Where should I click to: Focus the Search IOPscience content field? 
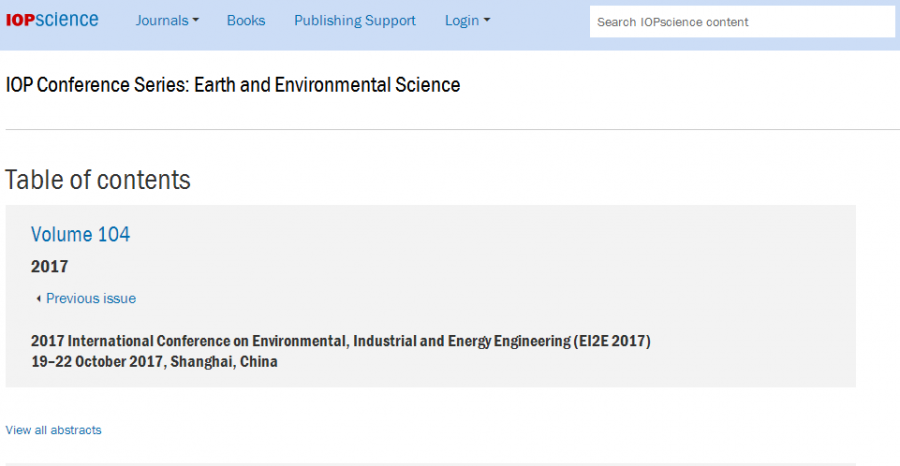coord(741,22)
